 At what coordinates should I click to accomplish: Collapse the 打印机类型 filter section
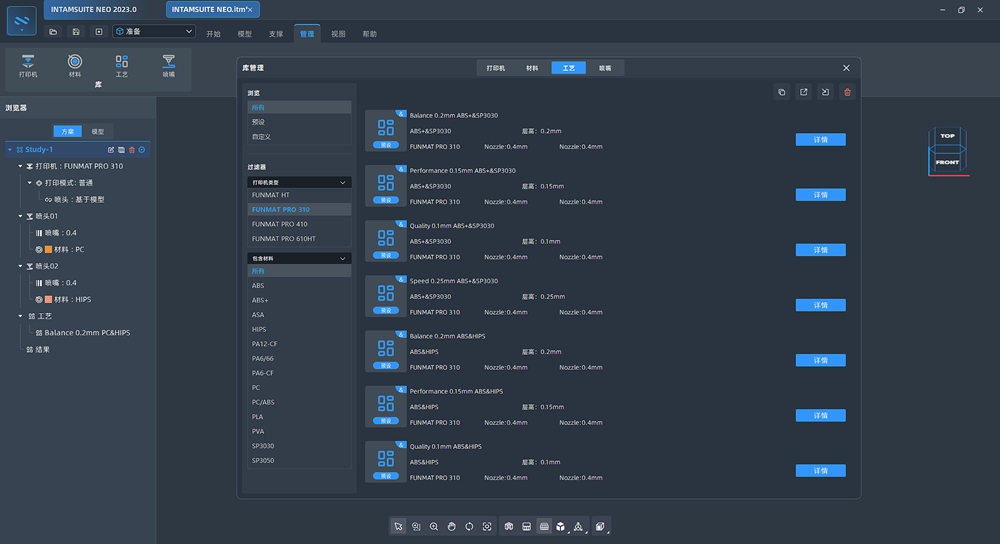click(x=344, y=183)
